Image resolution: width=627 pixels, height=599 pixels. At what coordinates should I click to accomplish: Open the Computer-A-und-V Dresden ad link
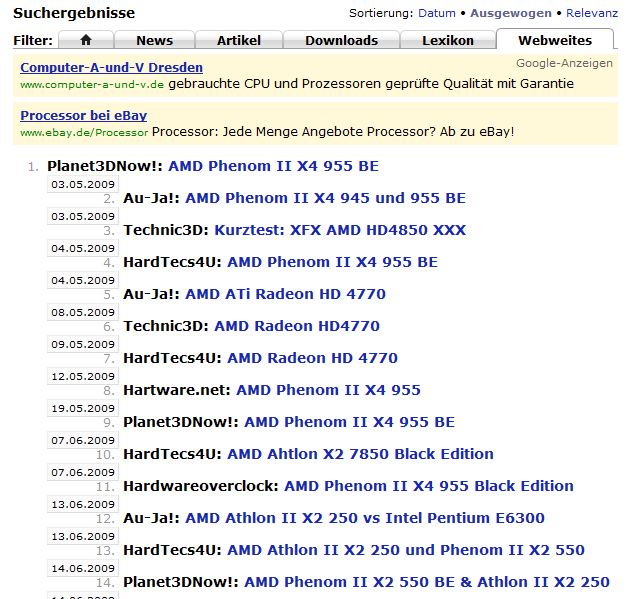tap(112, 67)
